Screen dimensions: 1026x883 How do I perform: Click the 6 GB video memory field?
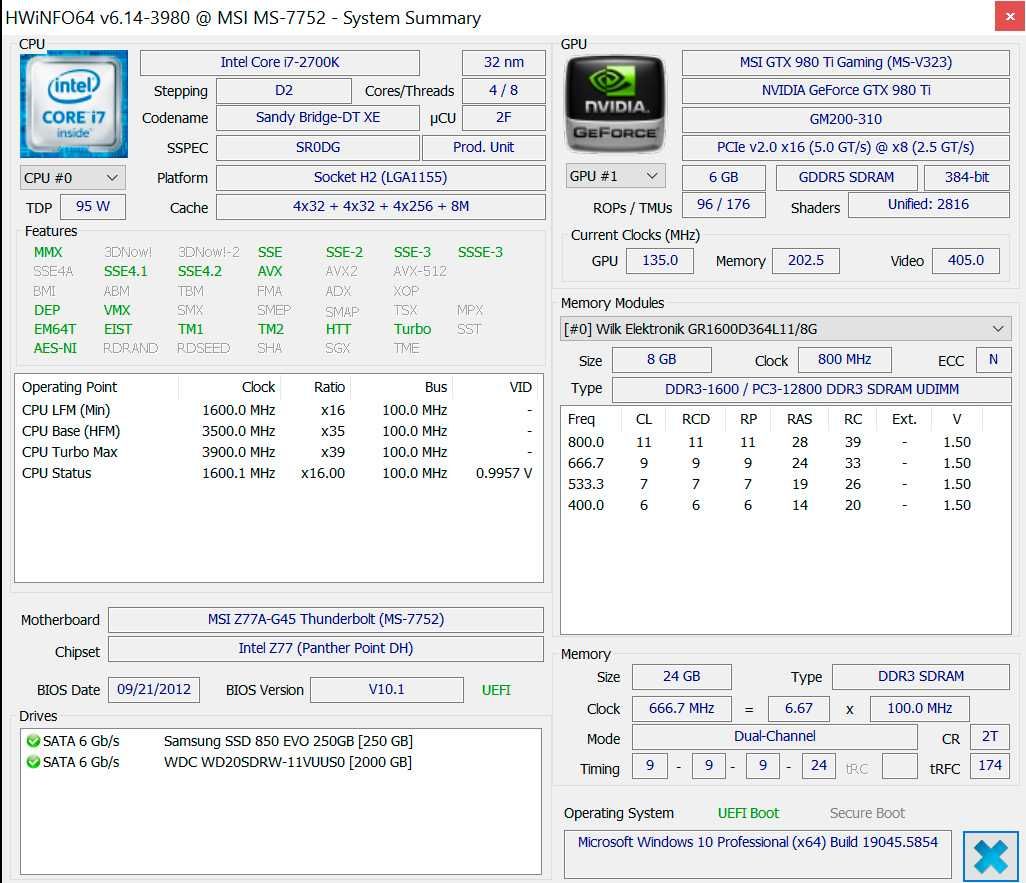(x=724, y=177)
